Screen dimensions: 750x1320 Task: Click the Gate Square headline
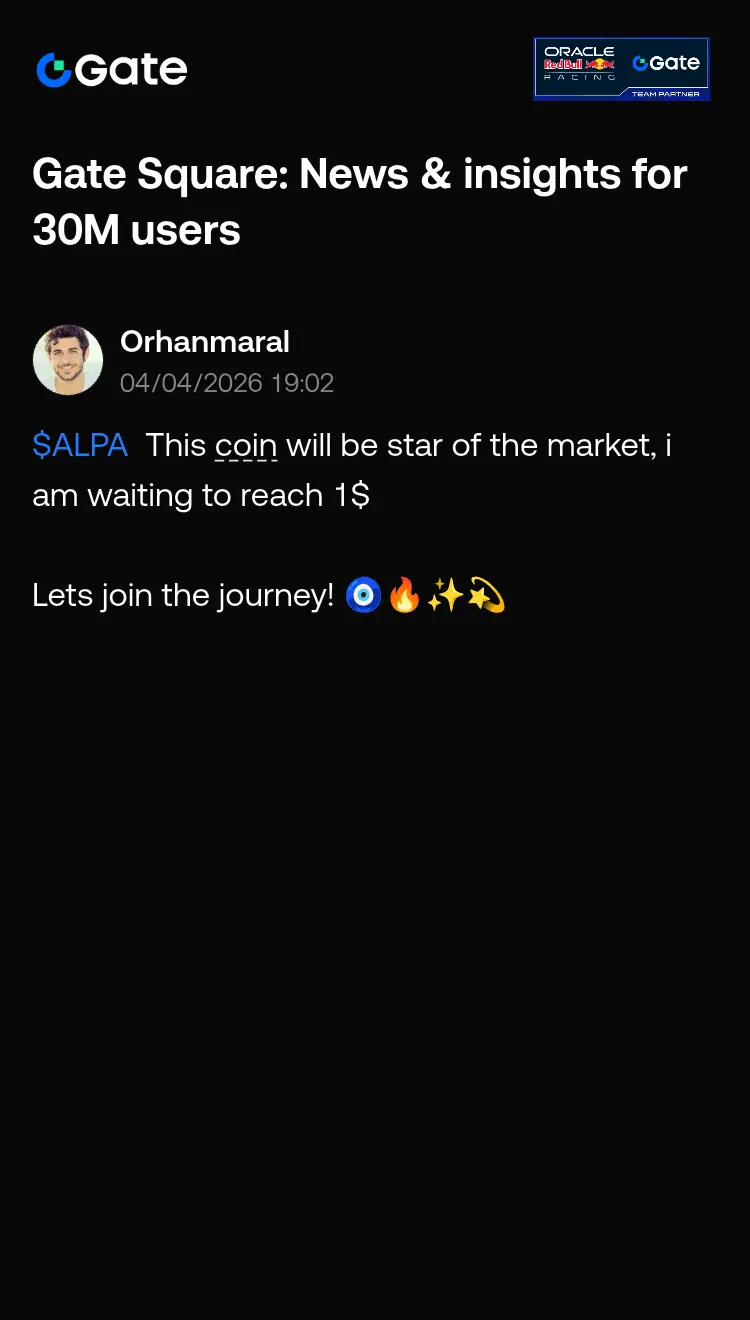(359, 175)
